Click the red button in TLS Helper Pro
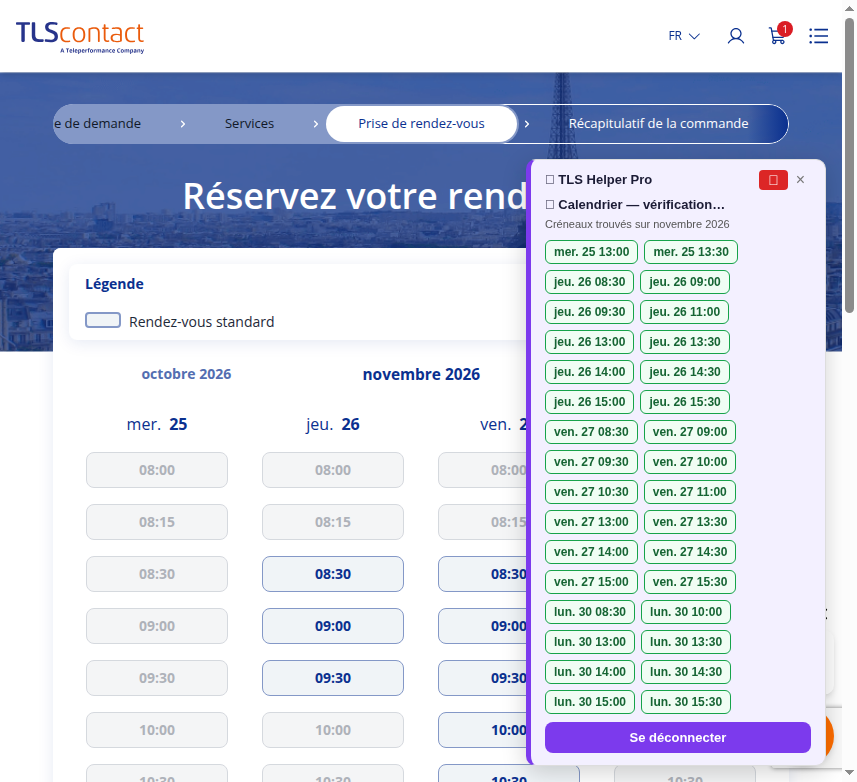The height and width of the screenshot is (782, 857). (x=773, y=180)
